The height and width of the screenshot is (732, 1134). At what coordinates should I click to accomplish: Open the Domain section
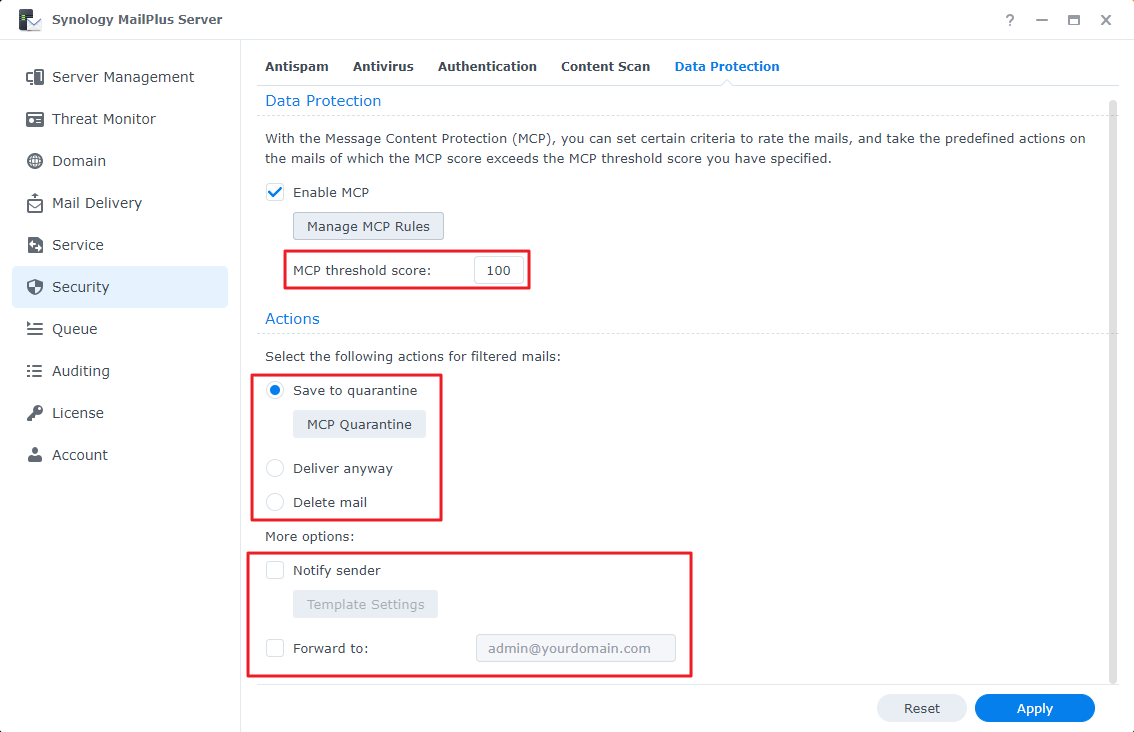pos(77,160)
